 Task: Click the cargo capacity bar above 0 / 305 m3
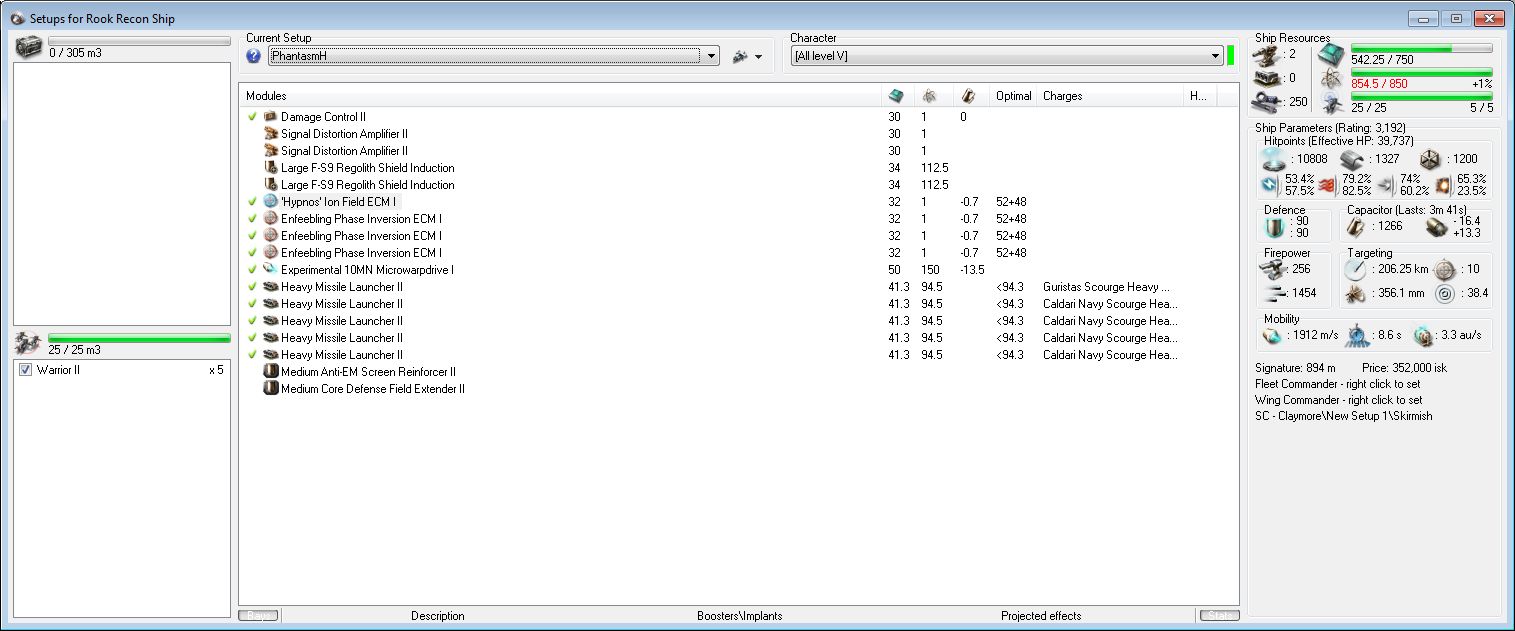(139, 41)
